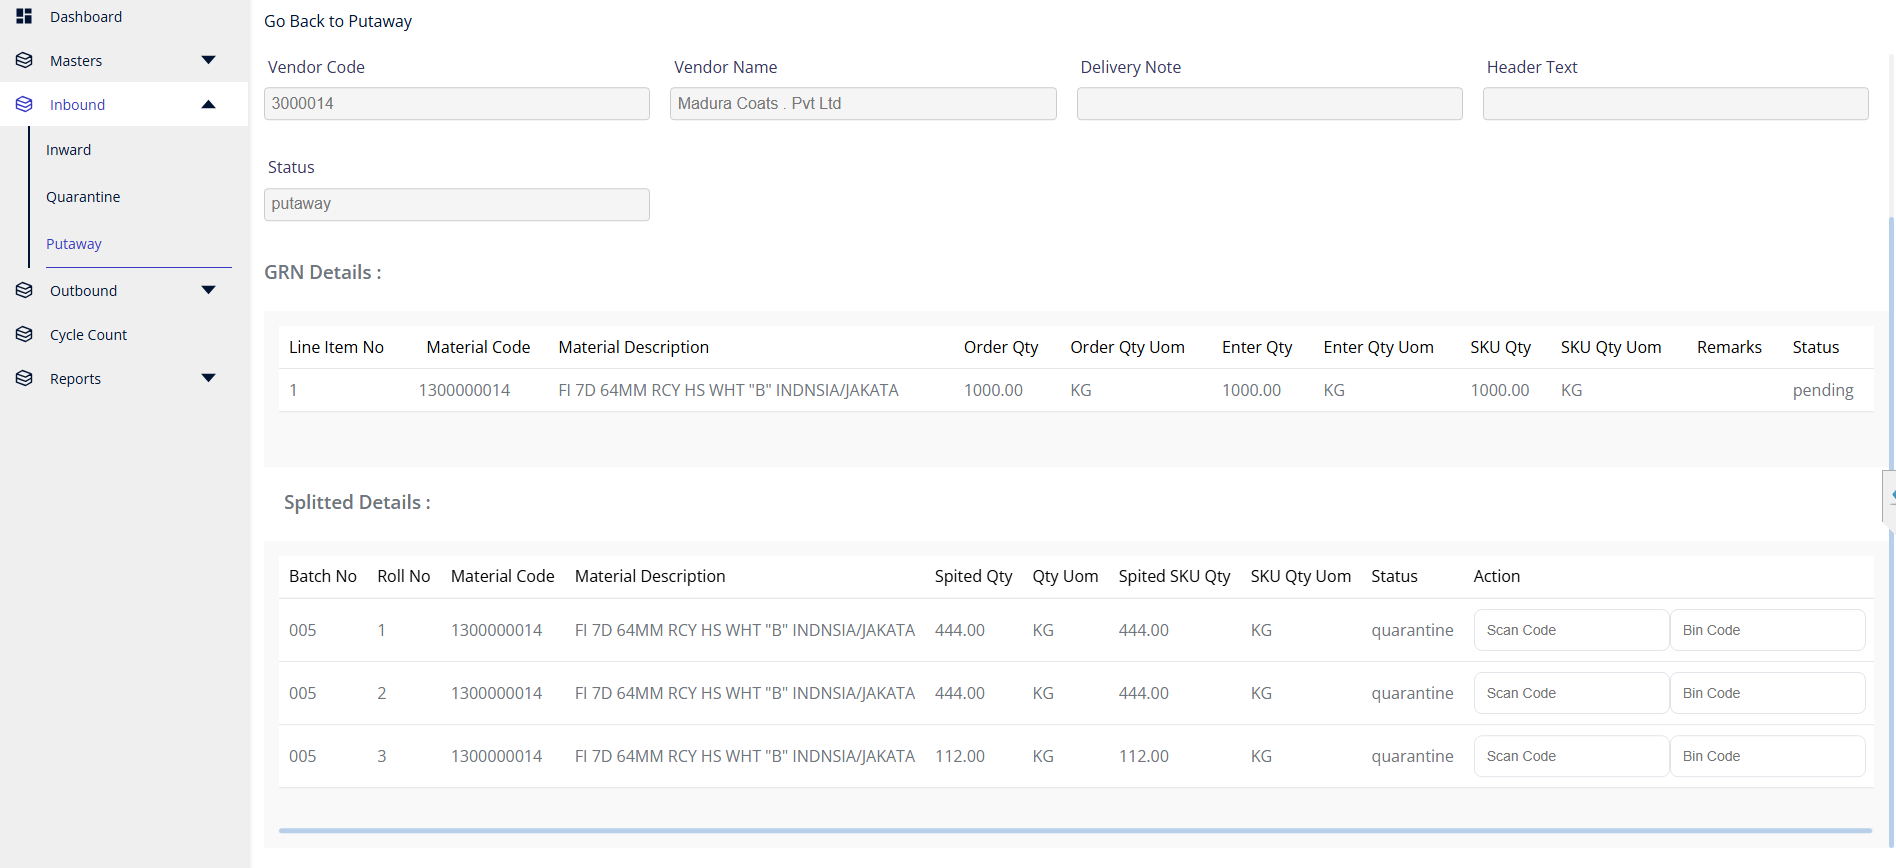Click the Delivery Note input field
The image size is (1896, 868).
point(1269,104)
